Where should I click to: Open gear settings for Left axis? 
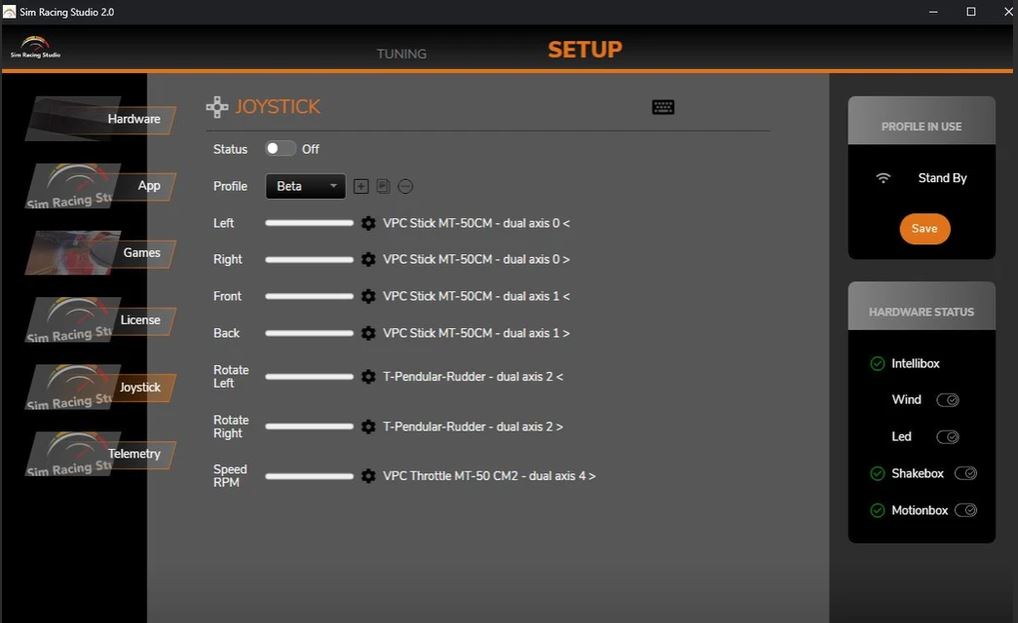(368, 223)
